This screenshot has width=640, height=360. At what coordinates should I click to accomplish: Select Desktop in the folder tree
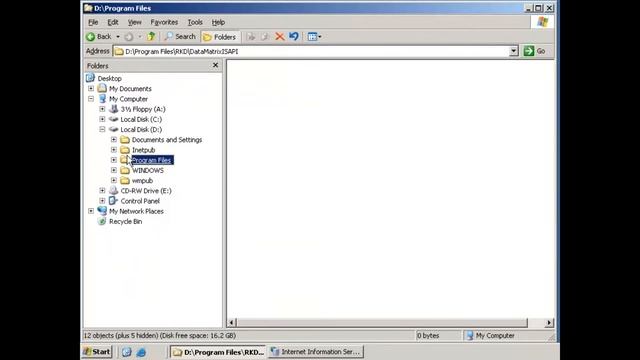[109, 78]
